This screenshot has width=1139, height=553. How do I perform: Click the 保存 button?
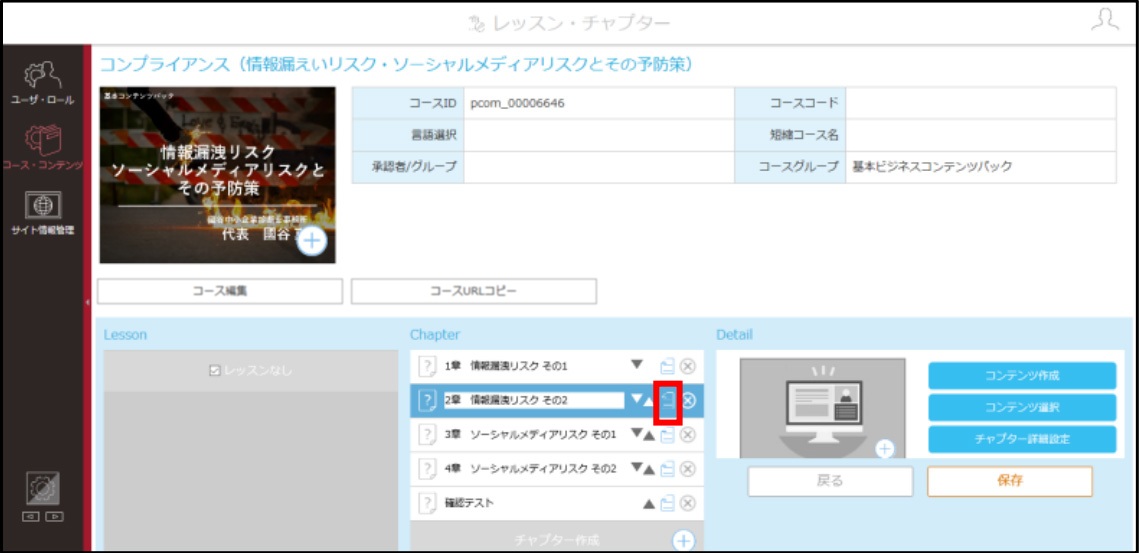(1010, 481)
